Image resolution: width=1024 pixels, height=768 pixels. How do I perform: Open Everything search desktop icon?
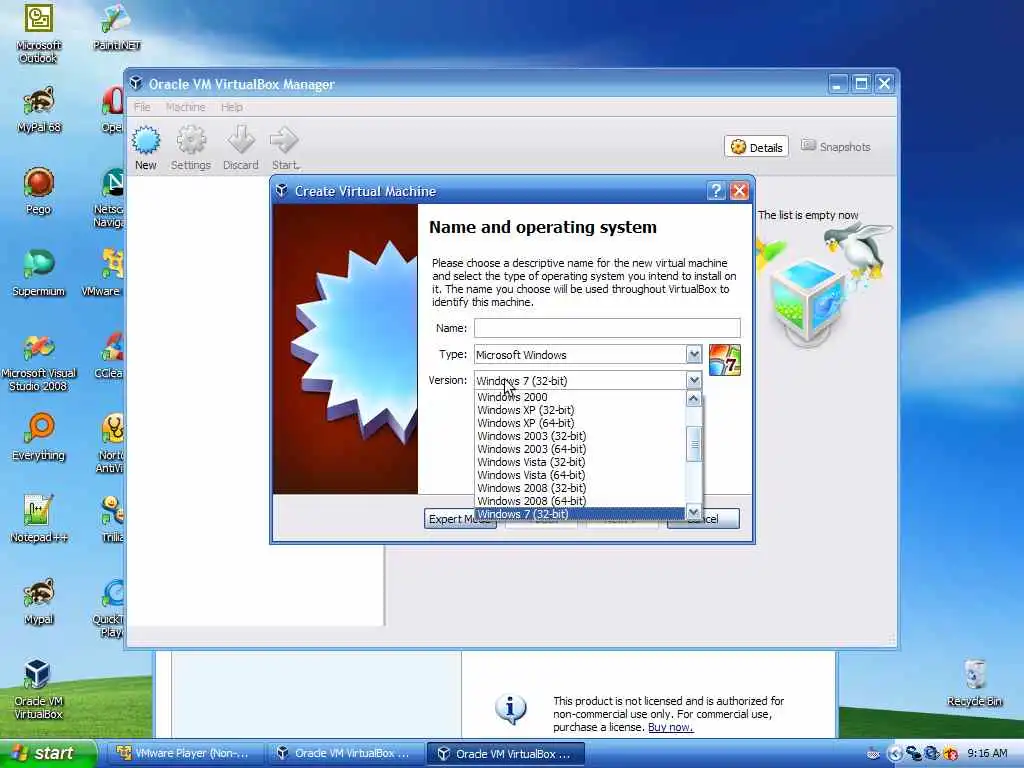39,438
